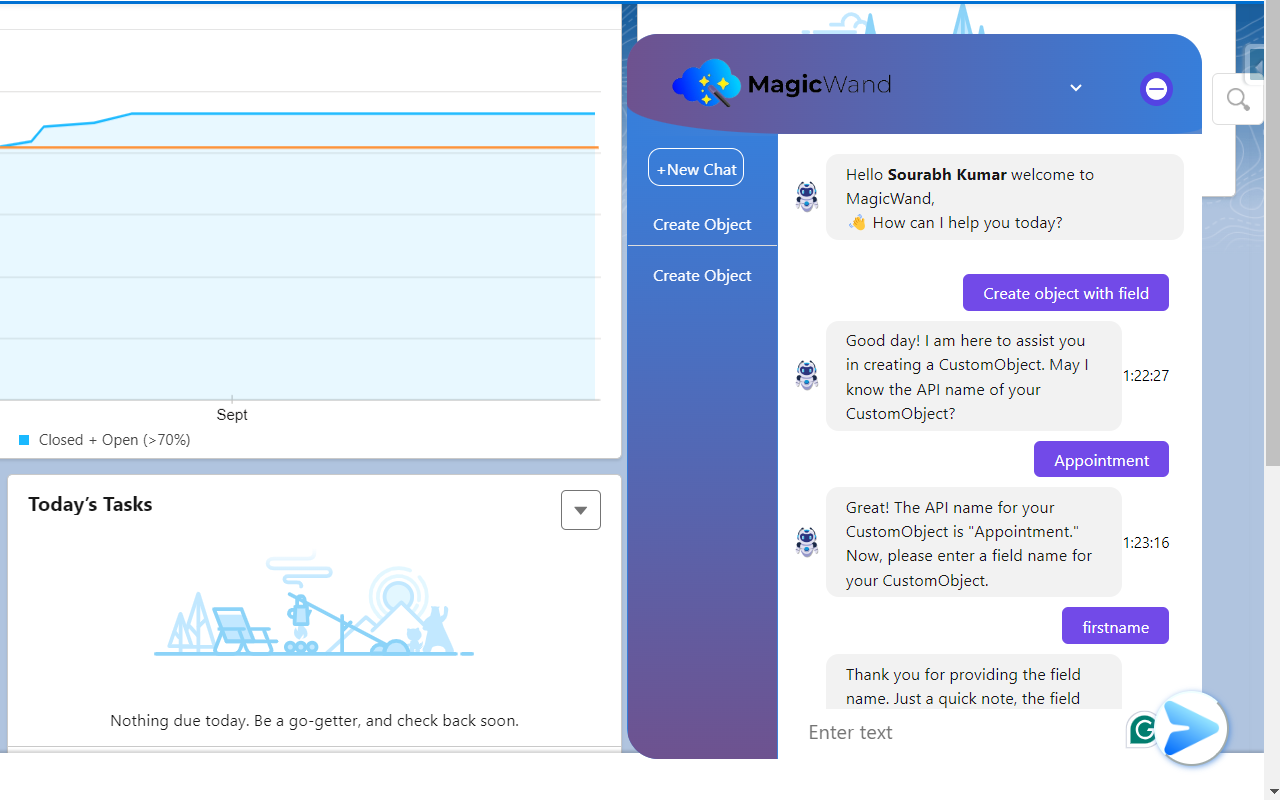The height and width of the screenshot is (800, 1280).
Task: Click the welcome message from MagicWand
Action: [1005, 197]
